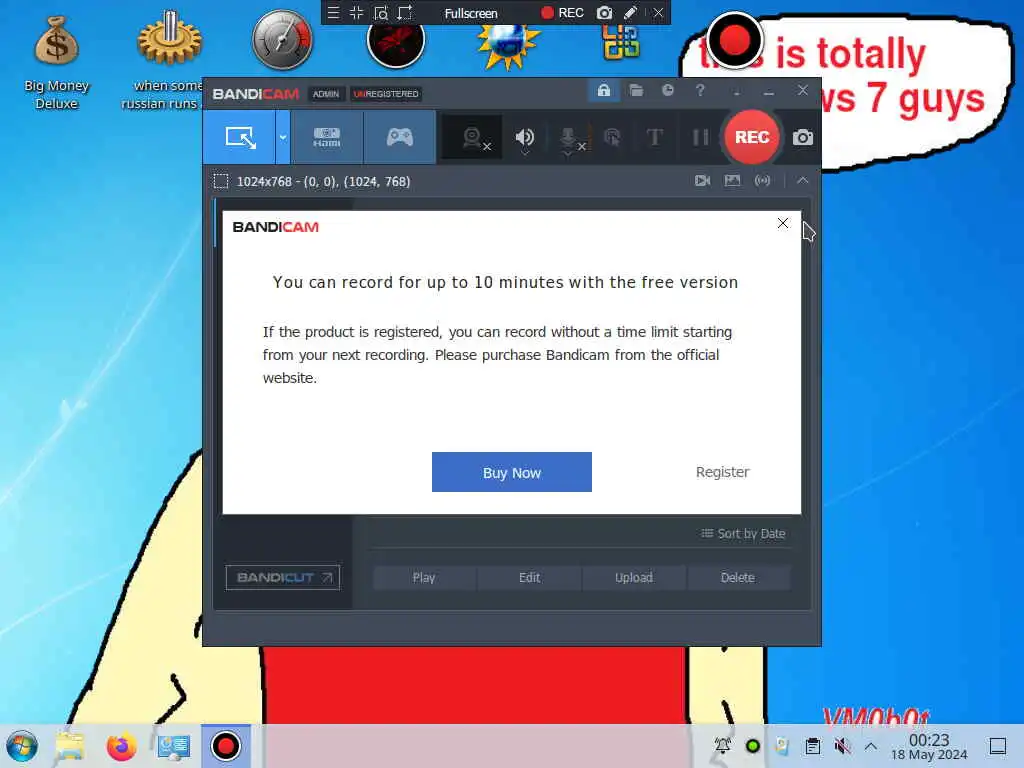Click the shrink-corners icon in the top bar
The image size is (1024, 768).
click(x=357, y=12)
